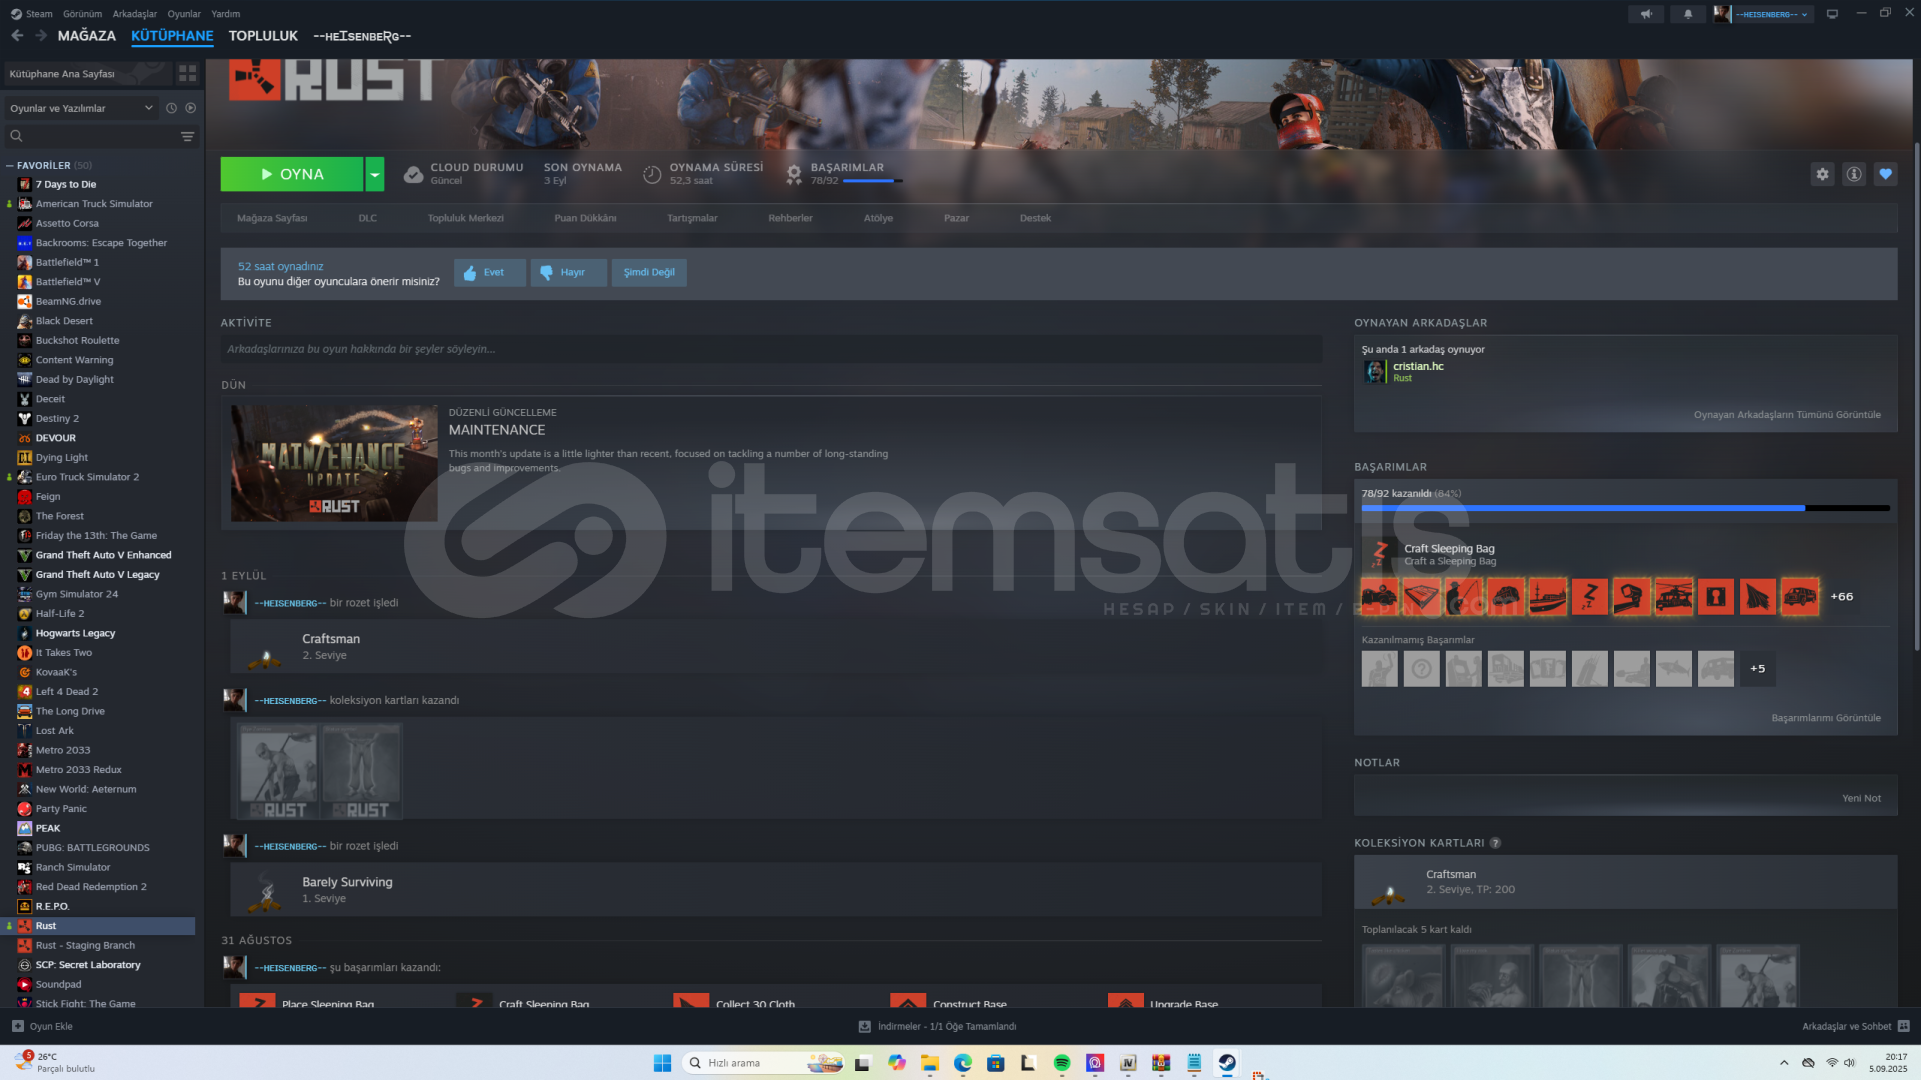The height and width of the screenshot is (1080, 1921).
Task: Open the notifications bell icon
Action: pos(1688,14)
